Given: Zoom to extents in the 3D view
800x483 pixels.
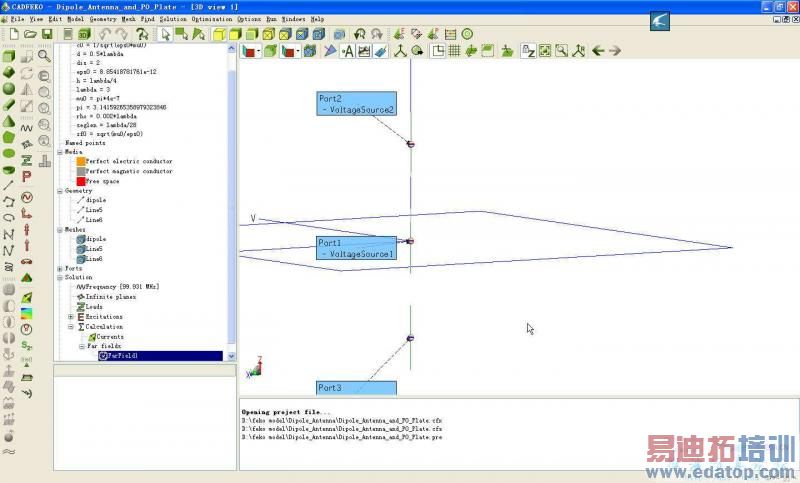Looking at the screenshot, I should [x=545, y=50].
